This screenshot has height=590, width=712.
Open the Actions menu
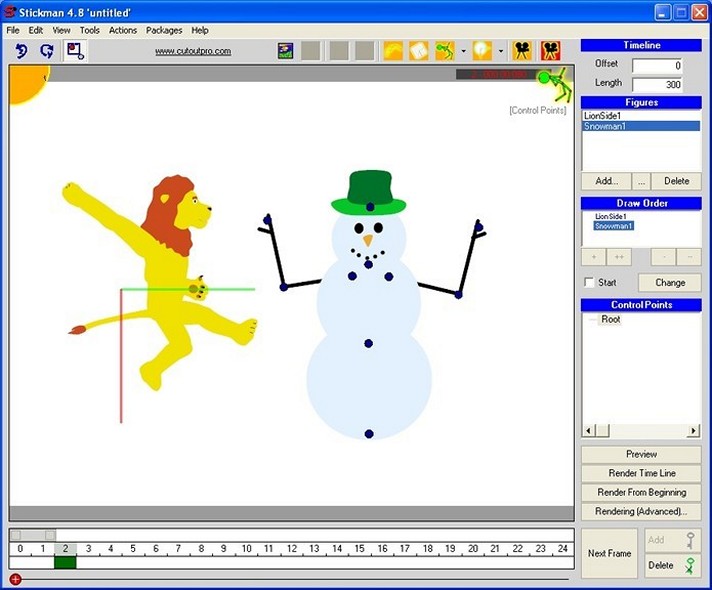pos(123,30)
